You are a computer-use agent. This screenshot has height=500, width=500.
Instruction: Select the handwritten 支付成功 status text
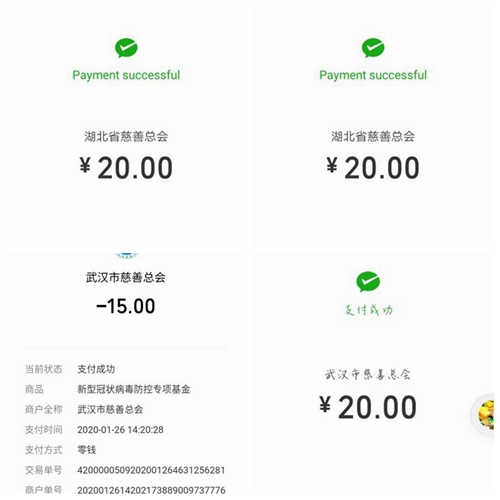tap(369, 310)
